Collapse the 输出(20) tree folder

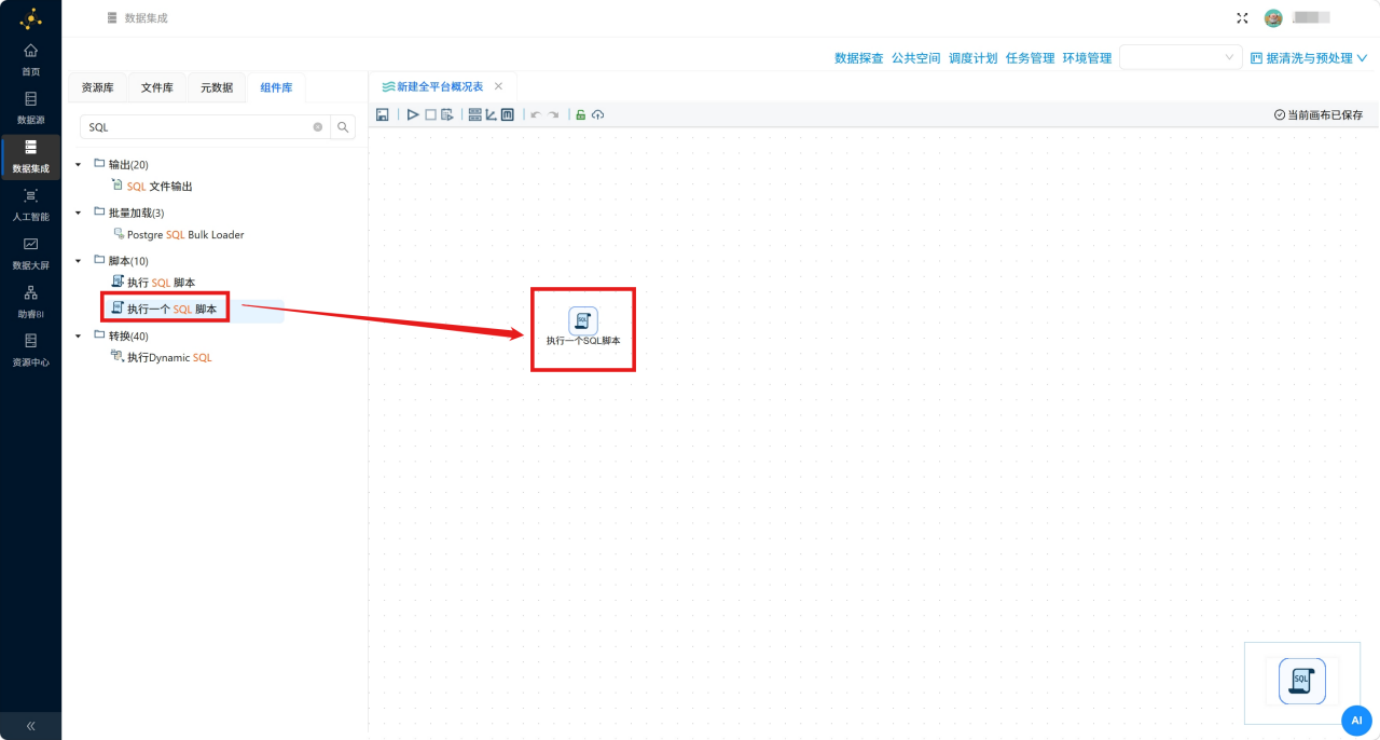(79, 164)
